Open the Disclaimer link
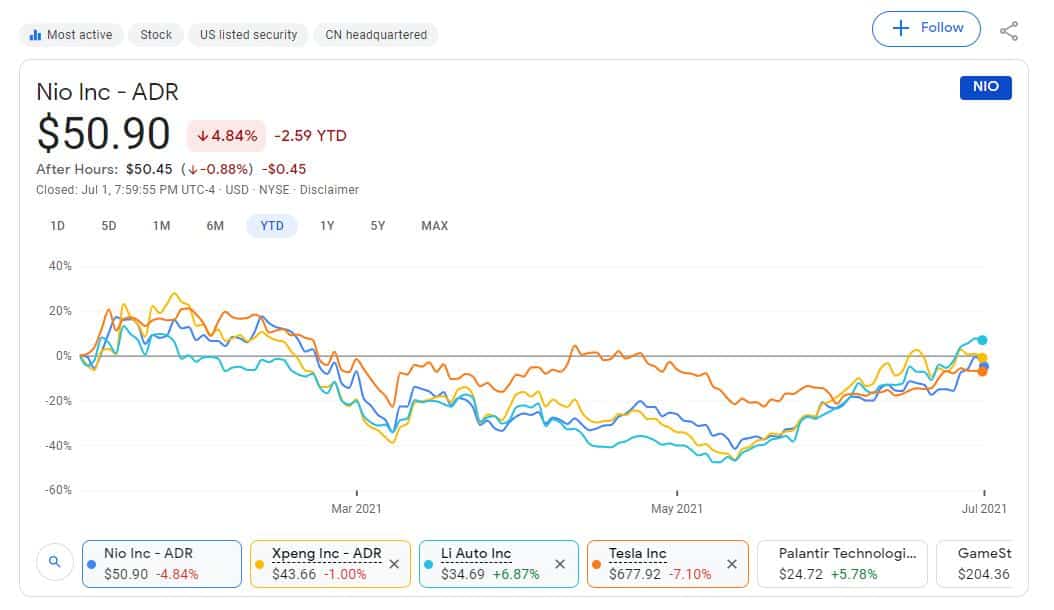 pos(330,190)
